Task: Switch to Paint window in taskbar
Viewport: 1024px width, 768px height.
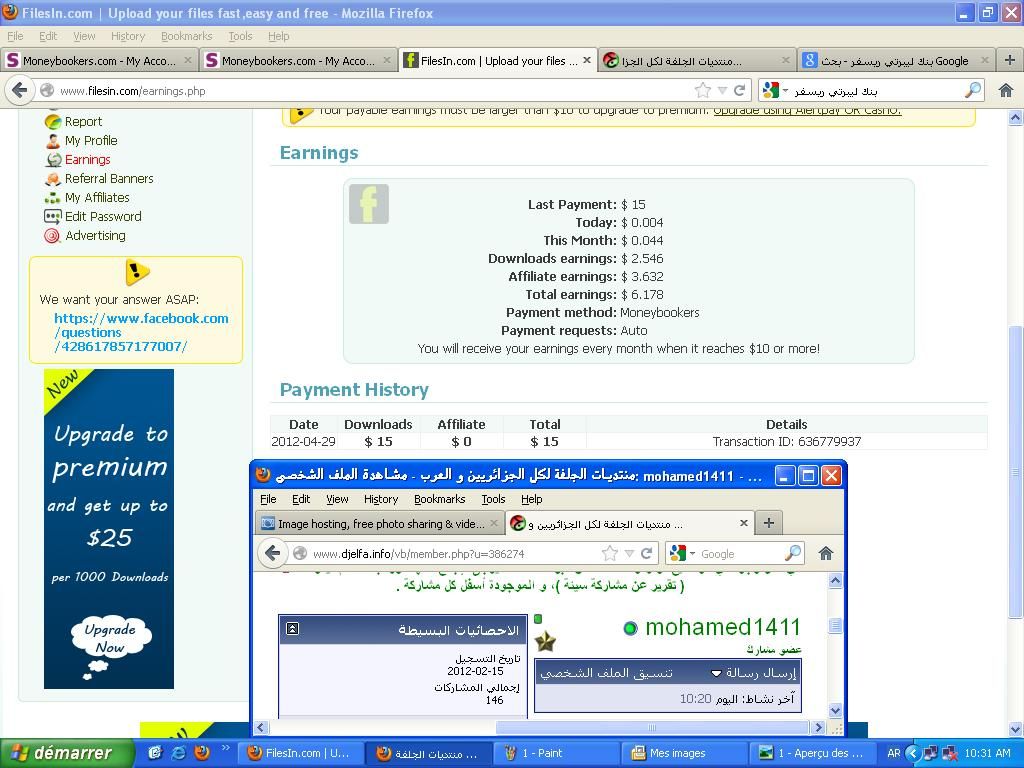Action: (x=554, y=753)
